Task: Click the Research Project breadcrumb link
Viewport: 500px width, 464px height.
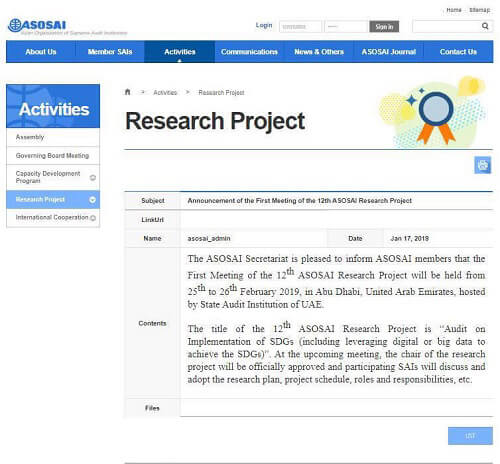Action: tap(221, 93)
